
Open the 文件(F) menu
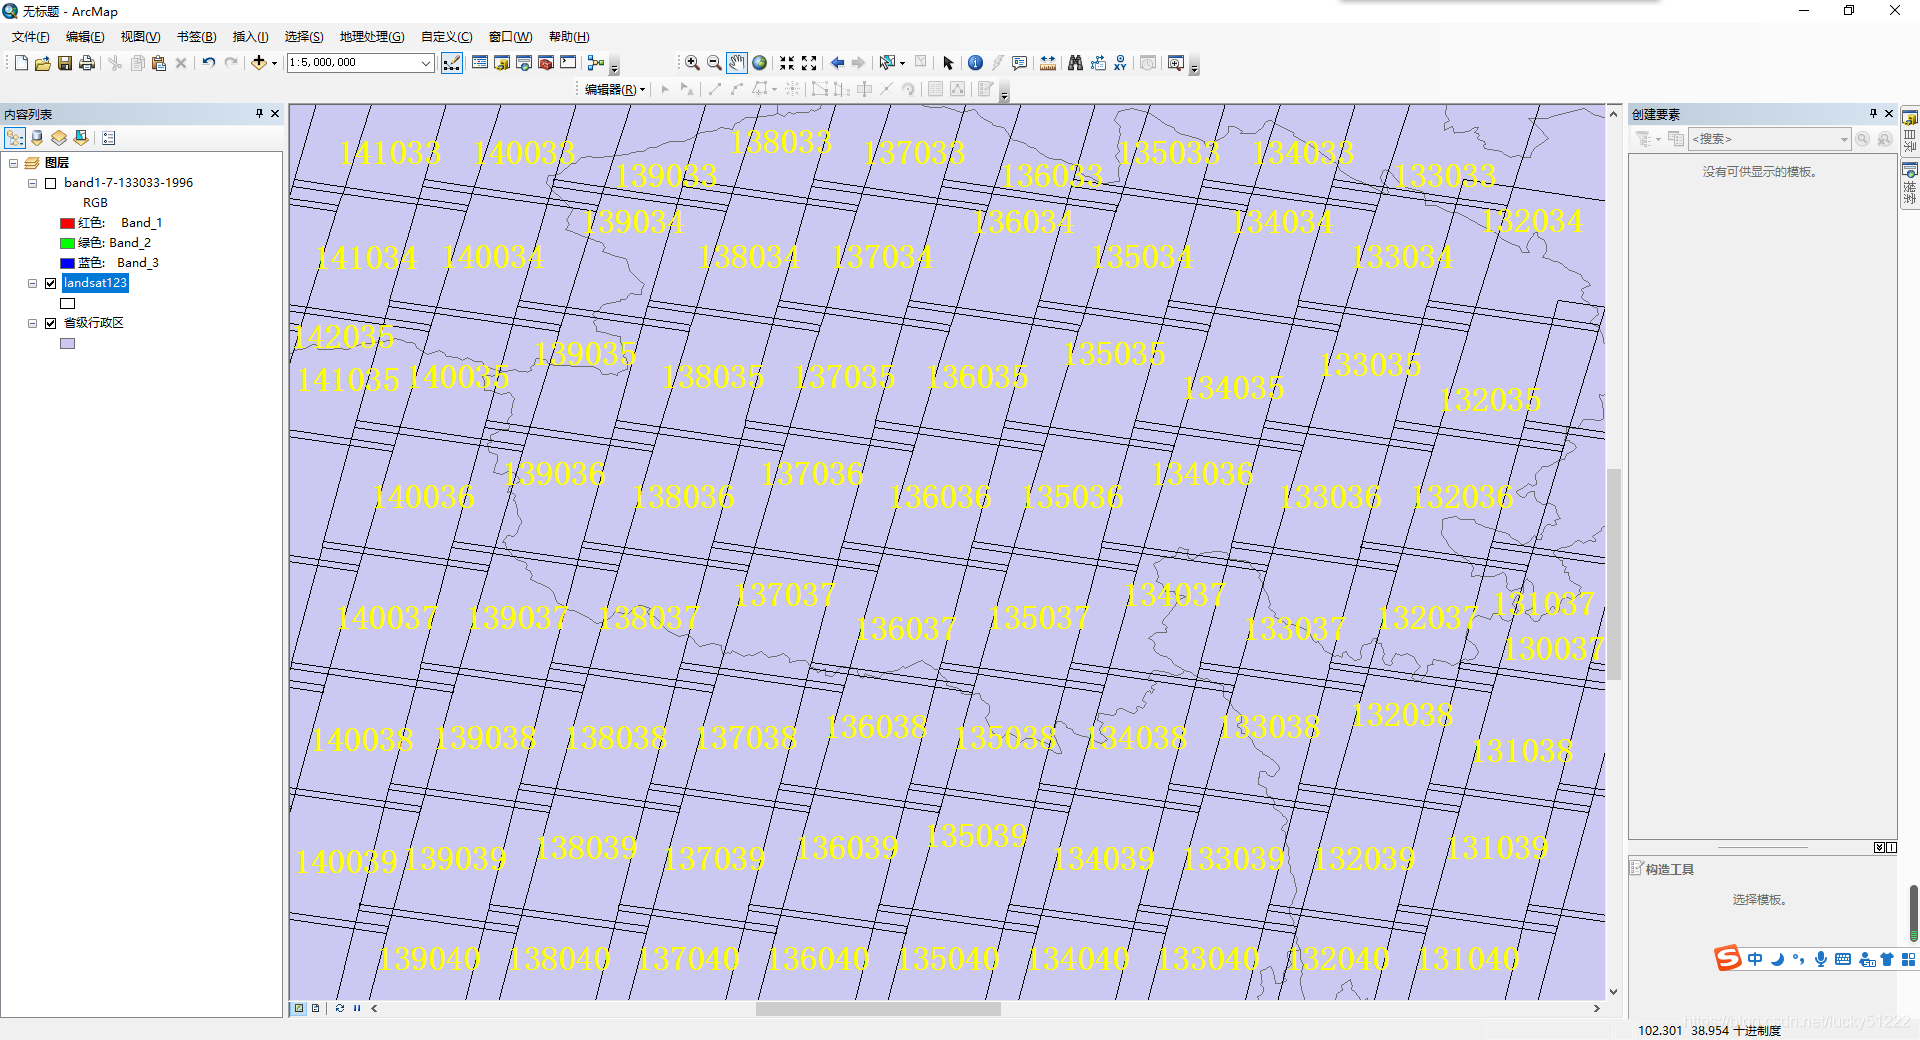pyautogui.click(x=29, y=36)
